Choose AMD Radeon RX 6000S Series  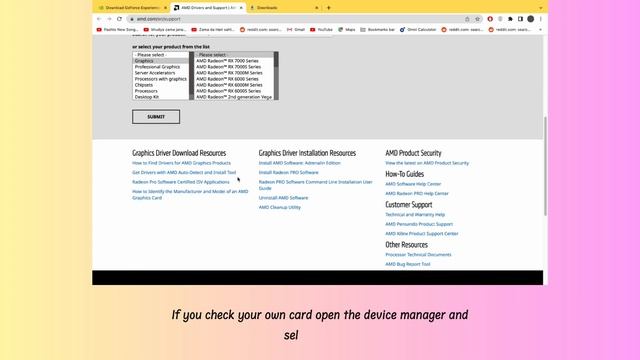234,91
